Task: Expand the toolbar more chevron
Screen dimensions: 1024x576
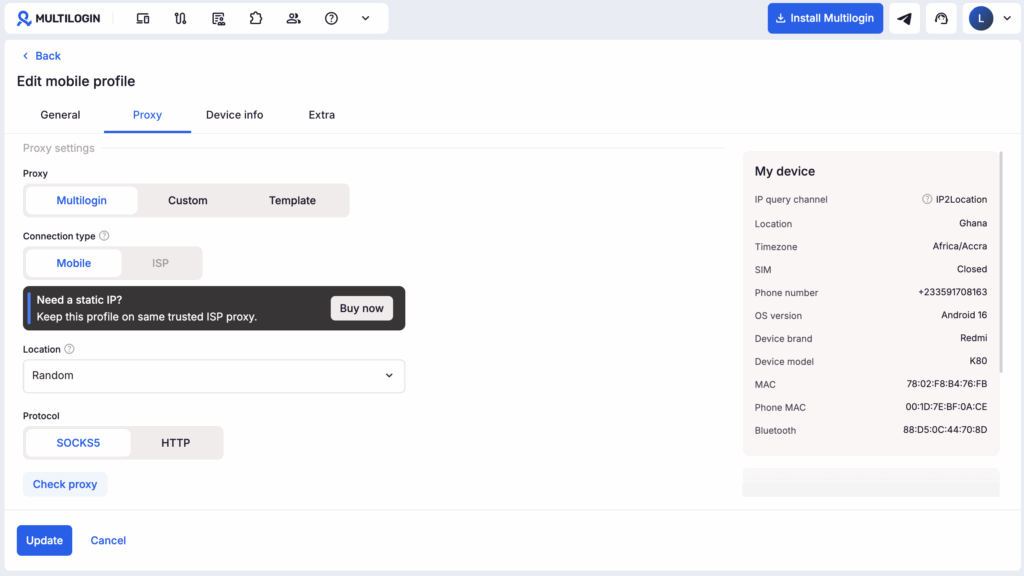Action: point(366,18)
